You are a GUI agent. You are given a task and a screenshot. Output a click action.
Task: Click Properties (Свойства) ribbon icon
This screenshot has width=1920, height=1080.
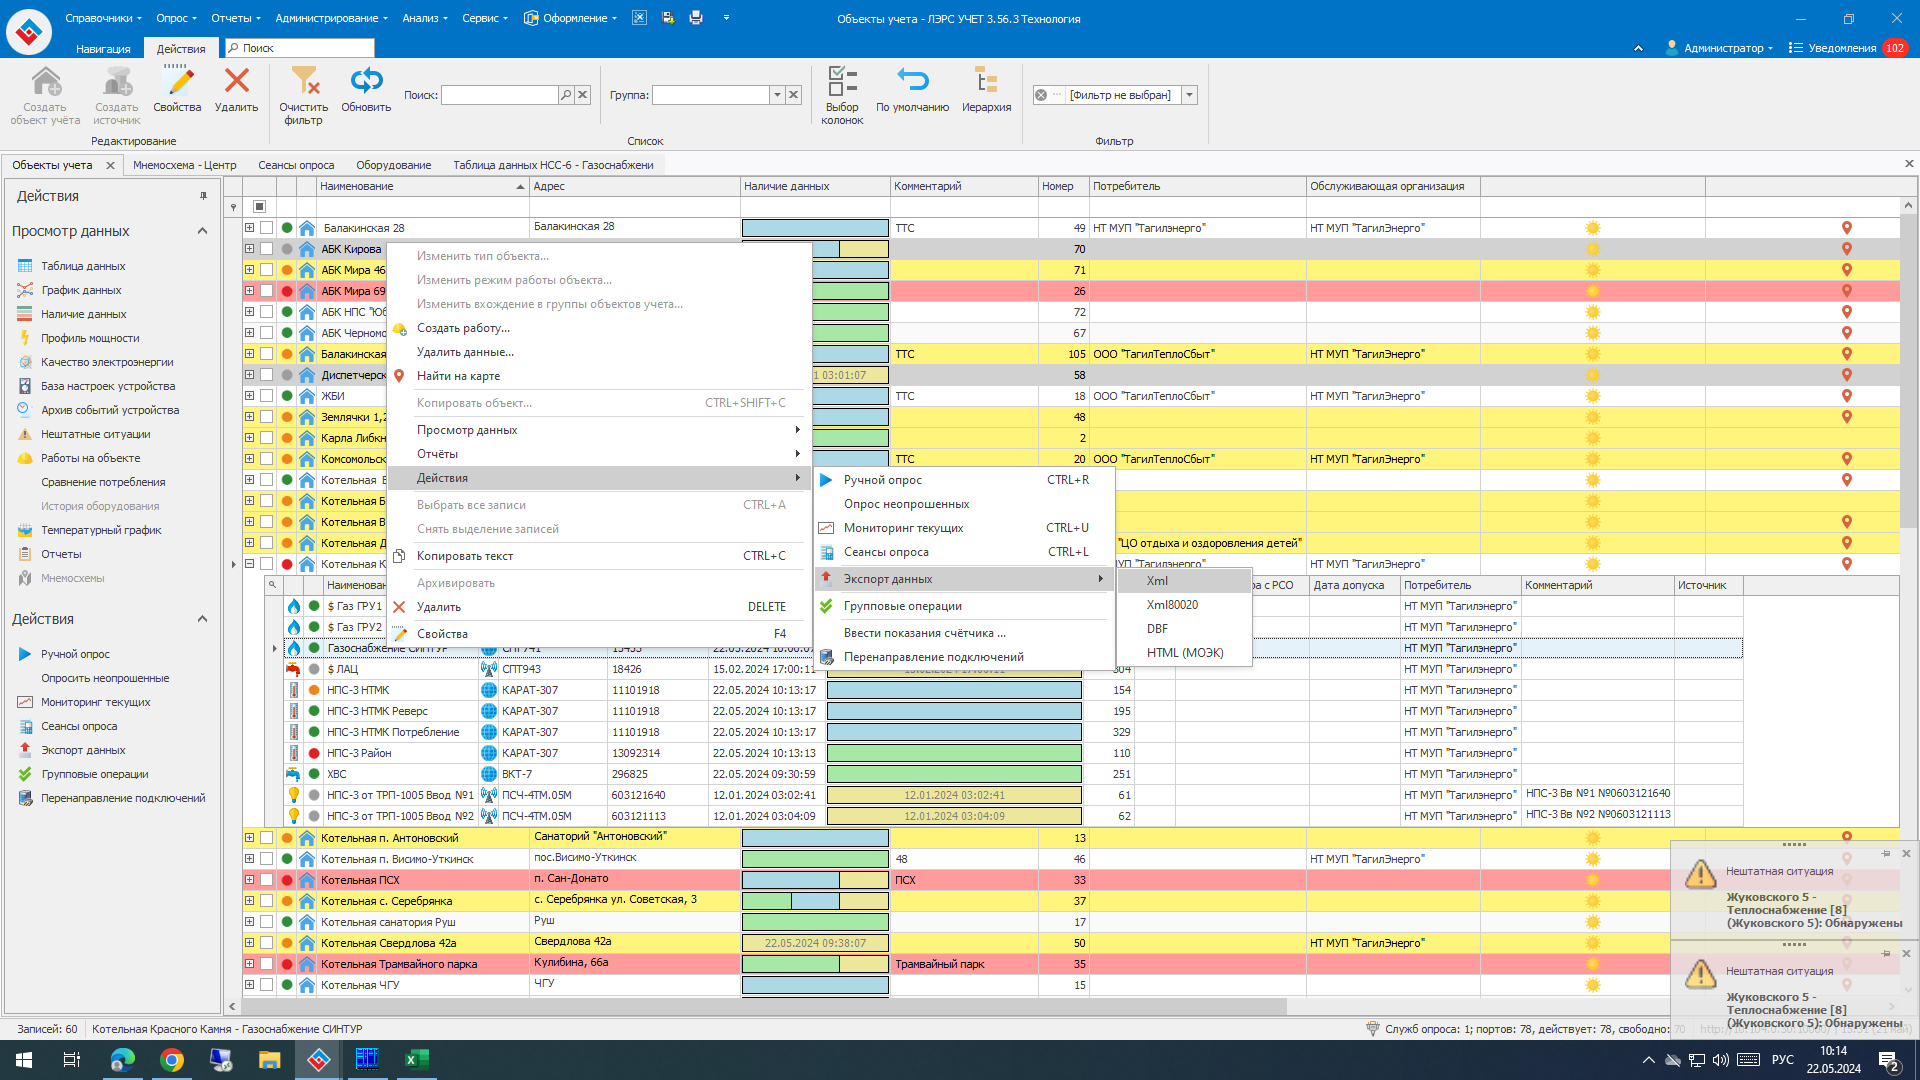(x=177, y=82)
